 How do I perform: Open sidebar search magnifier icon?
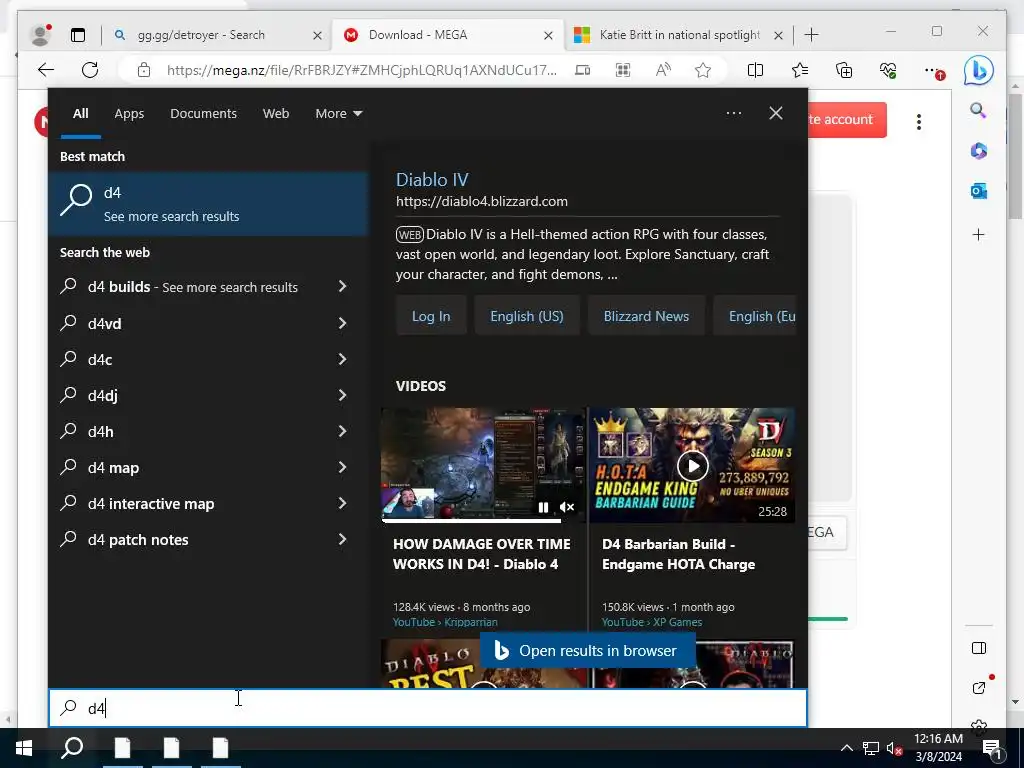tap(978, 110)
